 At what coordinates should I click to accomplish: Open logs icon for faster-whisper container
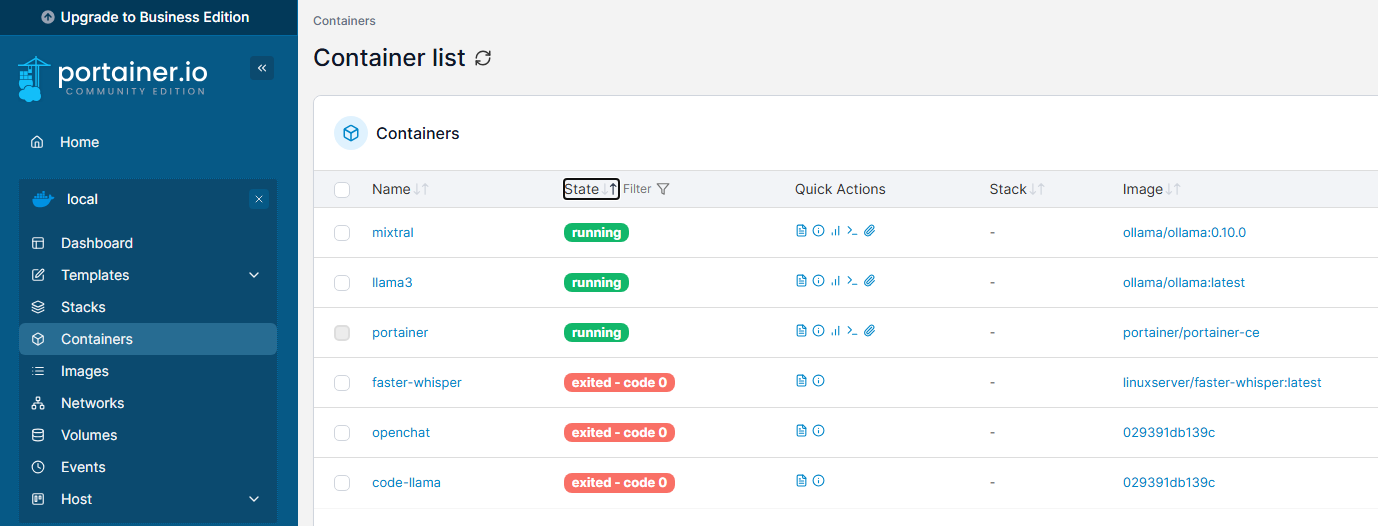[x=801, y=381]
